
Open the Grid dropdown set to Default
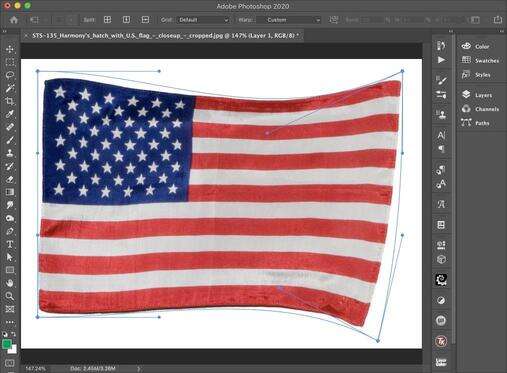pyautogui.click(x=203, y=20)
